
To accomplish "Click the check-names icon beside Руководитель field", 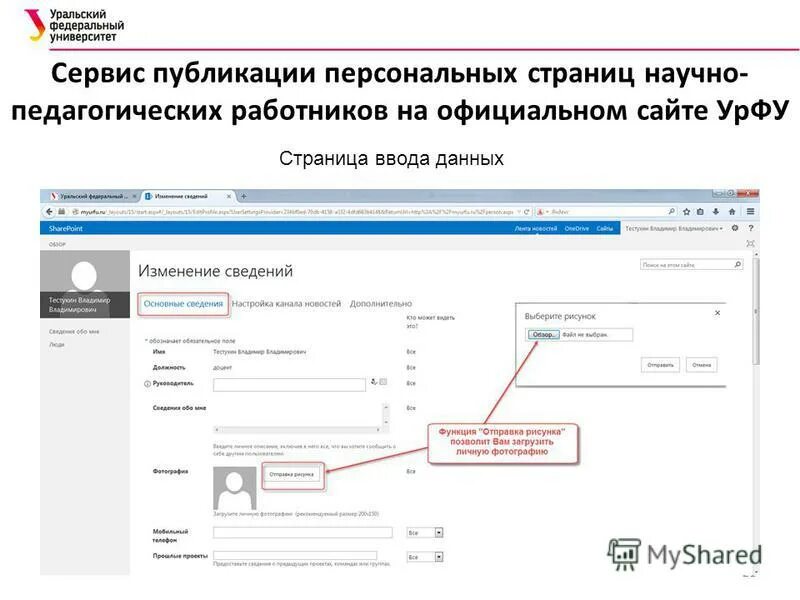I will [x=373, y=381].
